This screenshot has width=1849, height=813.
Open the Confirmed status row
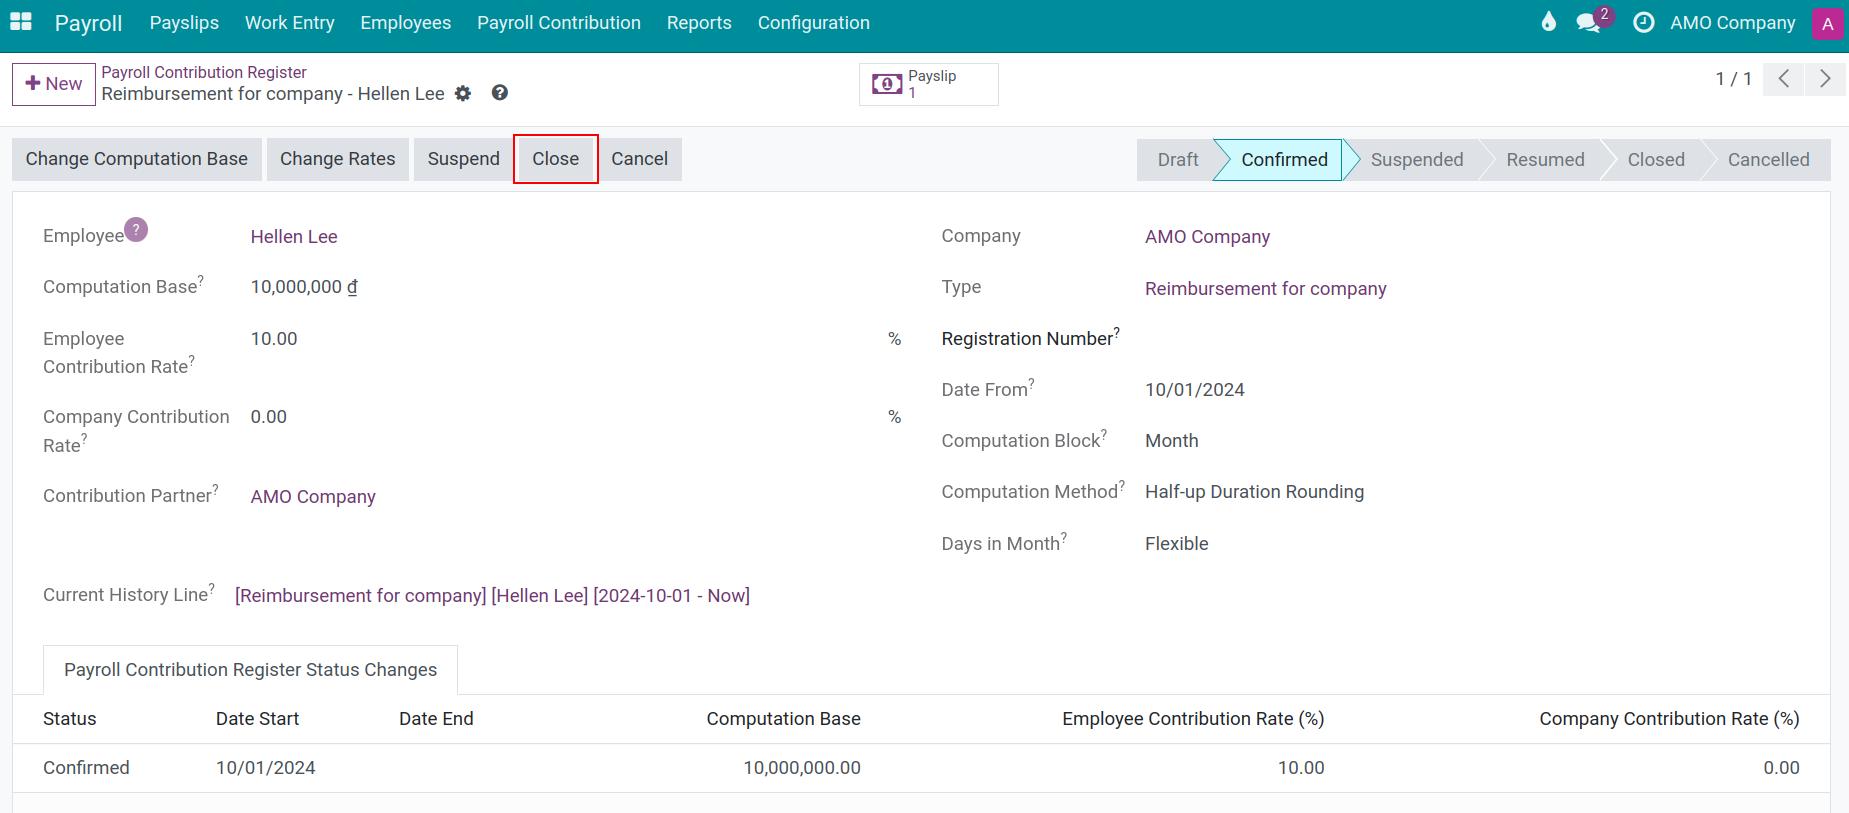point(921,768)
